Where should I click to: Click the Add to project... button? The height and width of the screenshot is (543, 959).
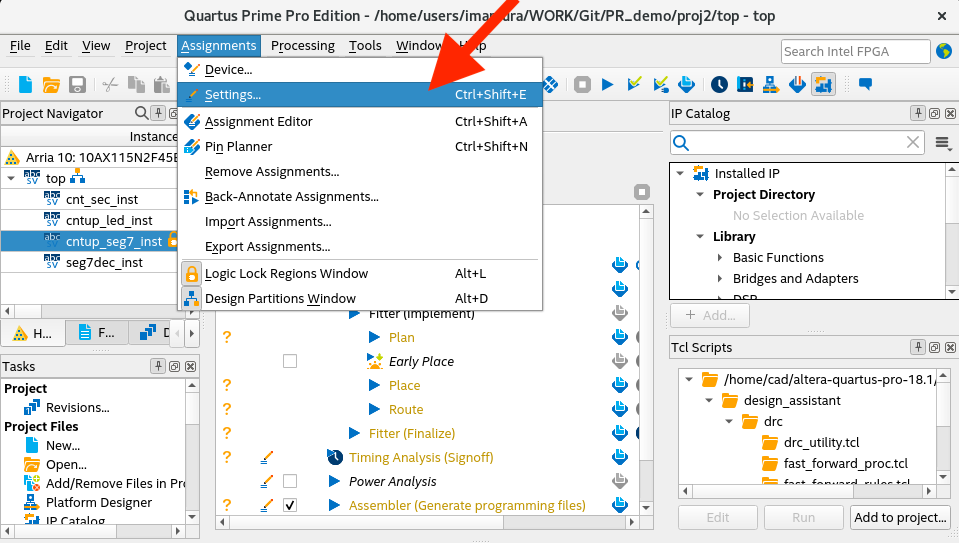click(x=900, y=517)
